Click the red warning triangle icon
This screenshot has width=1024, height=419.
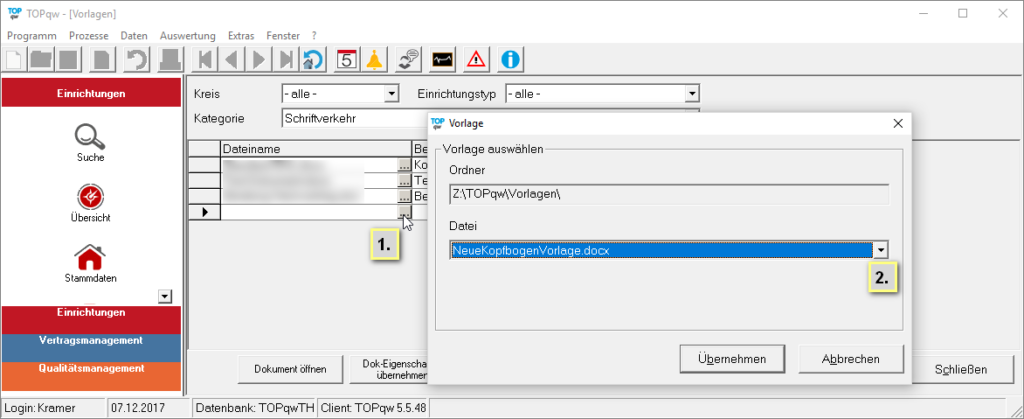(476, 59)
